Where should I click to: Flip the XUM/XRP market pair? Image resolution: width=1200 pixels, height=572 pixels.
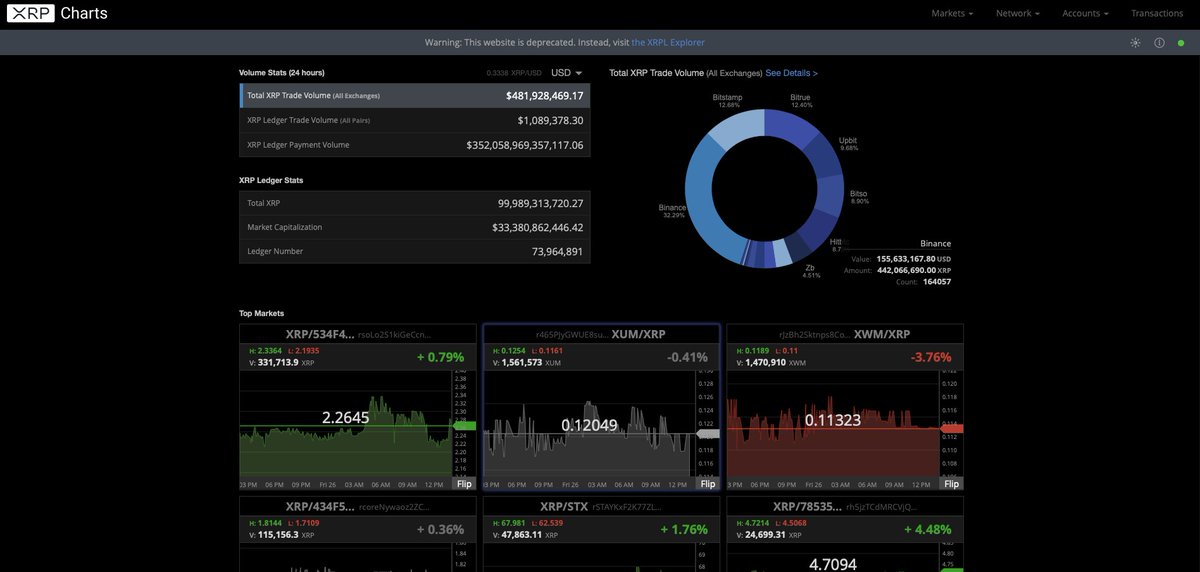(x=708, y=484)
